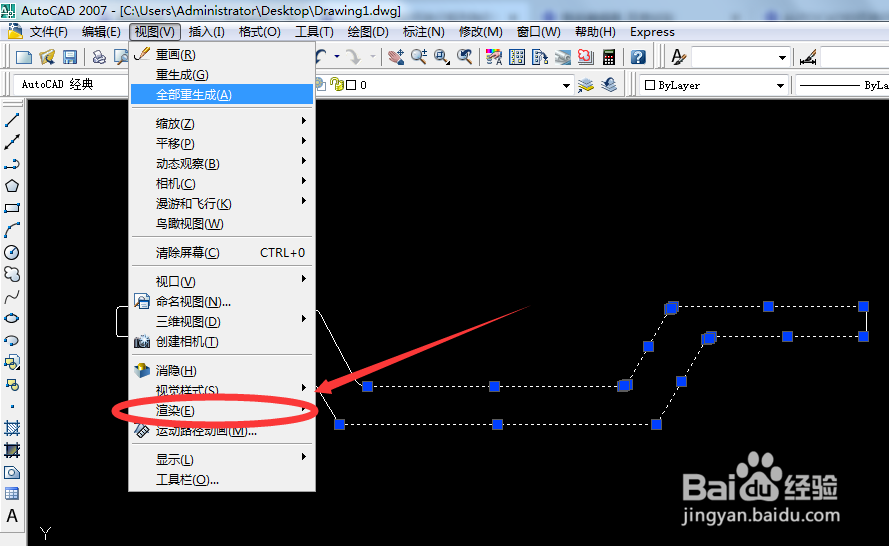889x546 pixels.
Task: Select the Table tool
Action: pos(12,494)
